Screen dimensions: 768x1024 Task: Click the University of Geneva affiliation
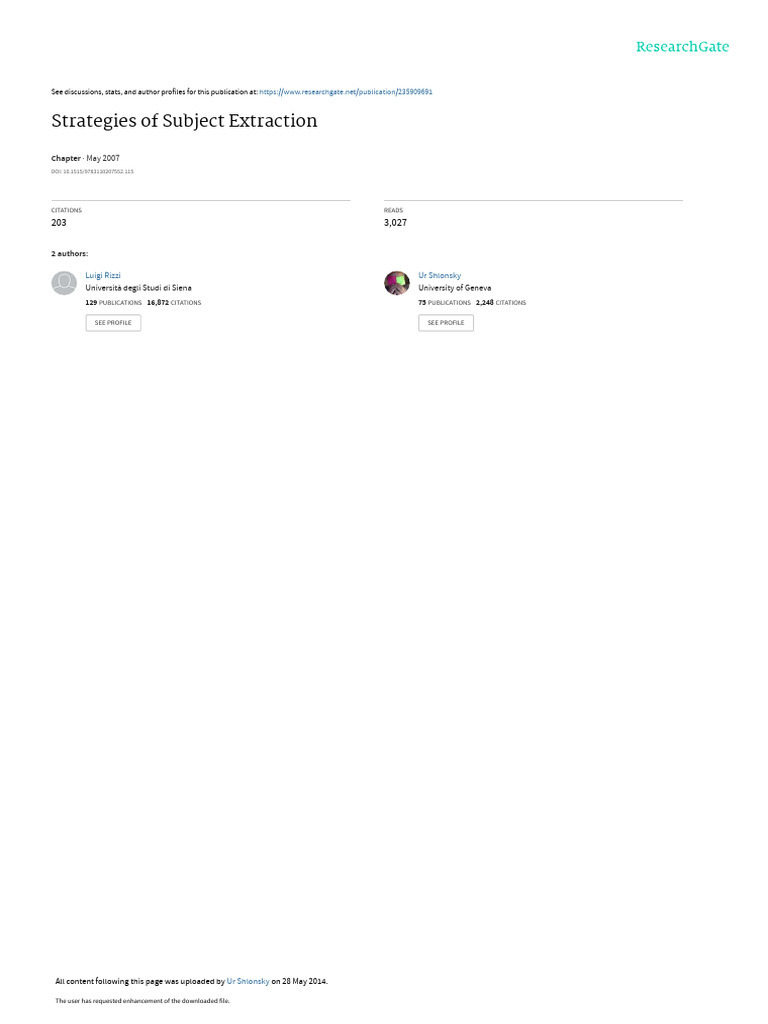(x=455, y=288)
